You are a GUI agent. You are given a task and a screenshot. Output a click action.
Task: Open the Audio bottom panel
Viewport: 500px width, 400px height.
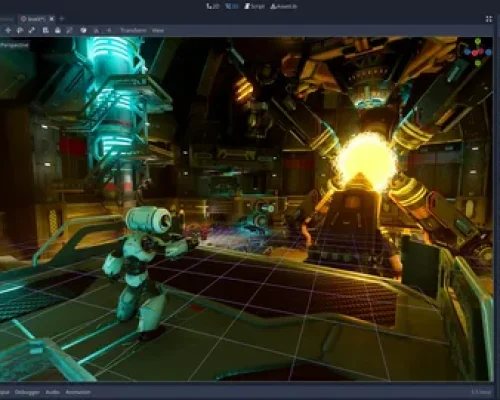pos(52,392)
